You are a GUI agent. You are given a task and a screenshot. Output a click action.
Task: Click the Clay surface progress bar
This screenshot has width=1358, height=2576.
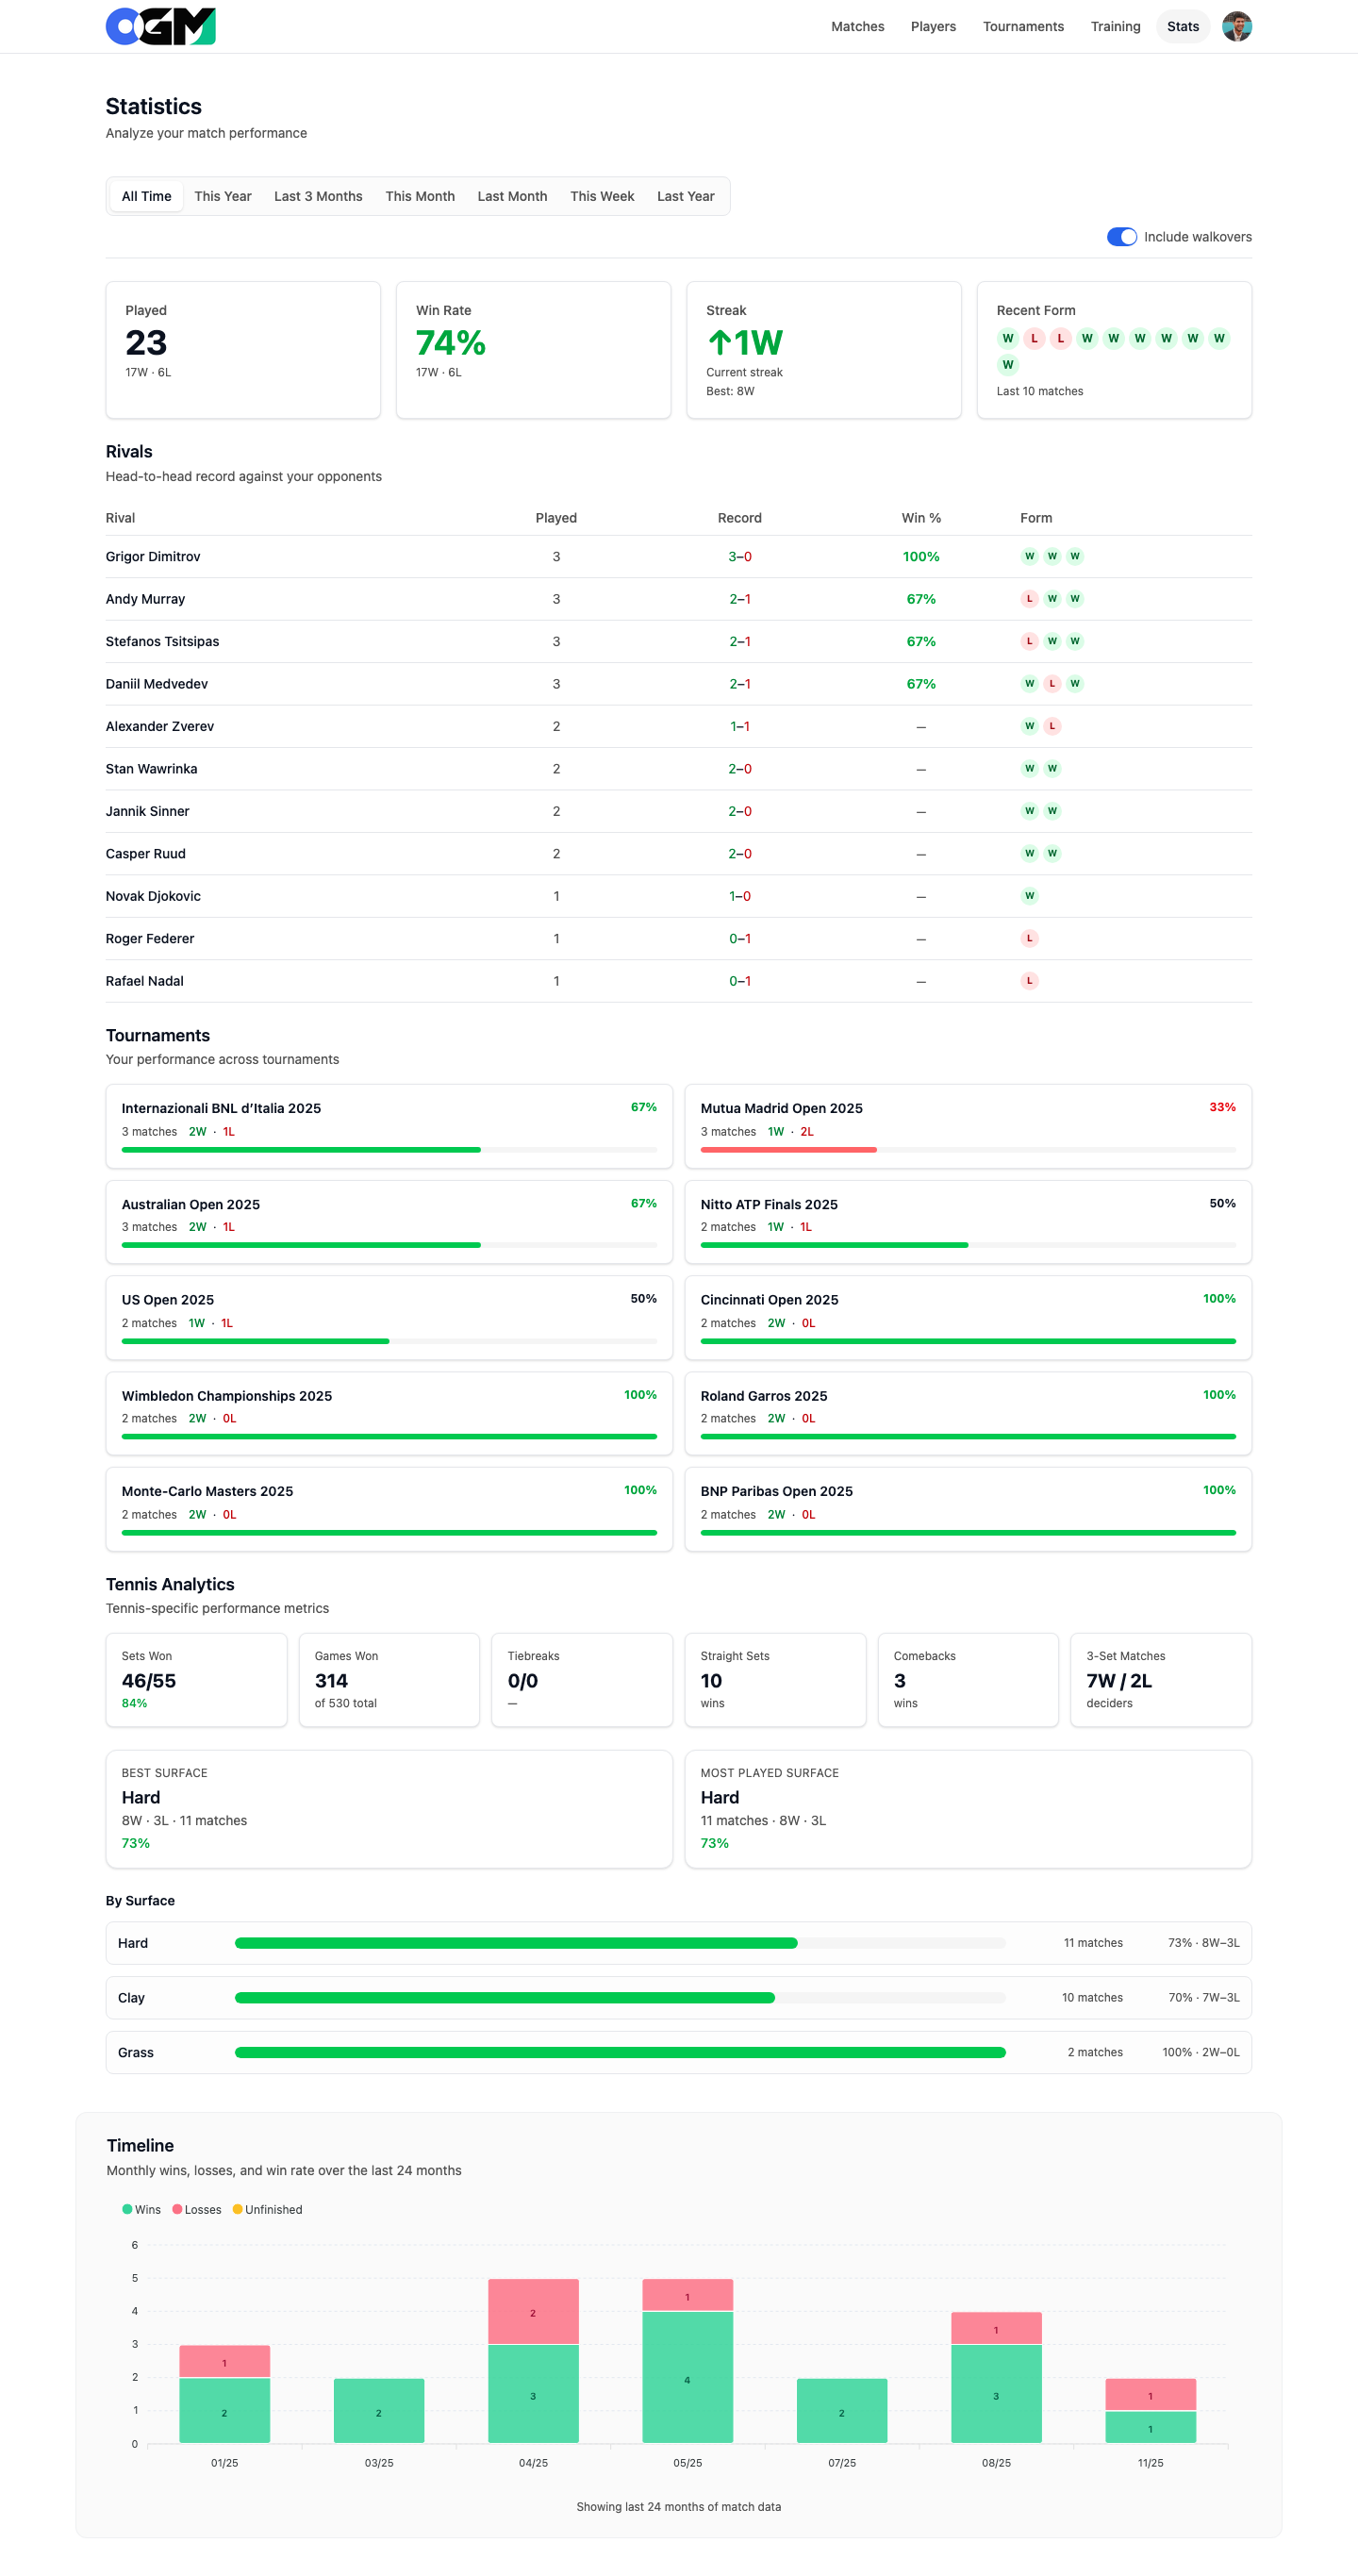pos(619,1997)
